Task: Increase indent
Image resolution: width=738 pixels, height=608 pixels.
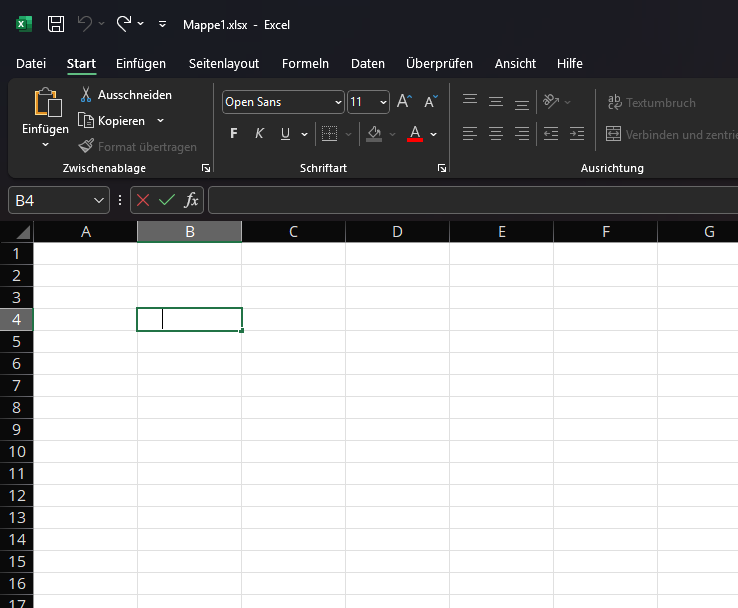Action: 577,134
